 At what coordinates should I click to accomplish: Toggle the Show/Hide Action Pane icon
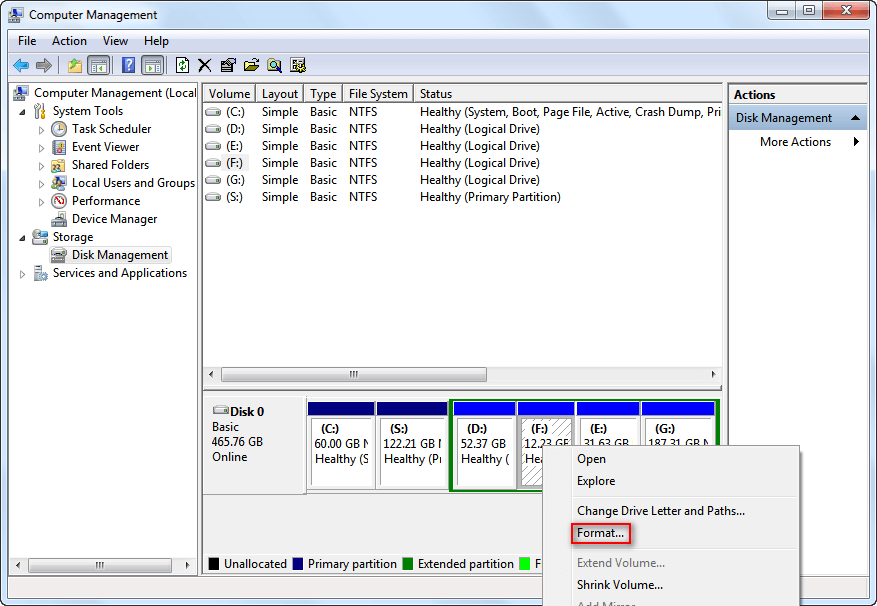(152, 65)
